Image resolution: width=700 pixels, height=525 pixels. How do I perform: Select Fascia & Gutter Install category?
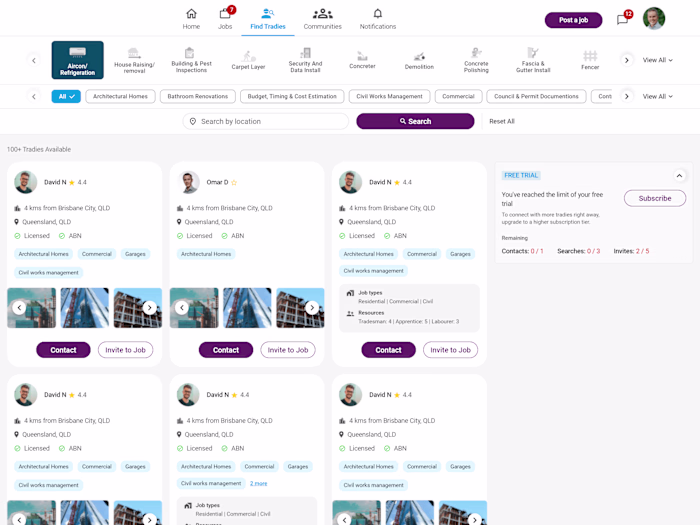[533, 60]
